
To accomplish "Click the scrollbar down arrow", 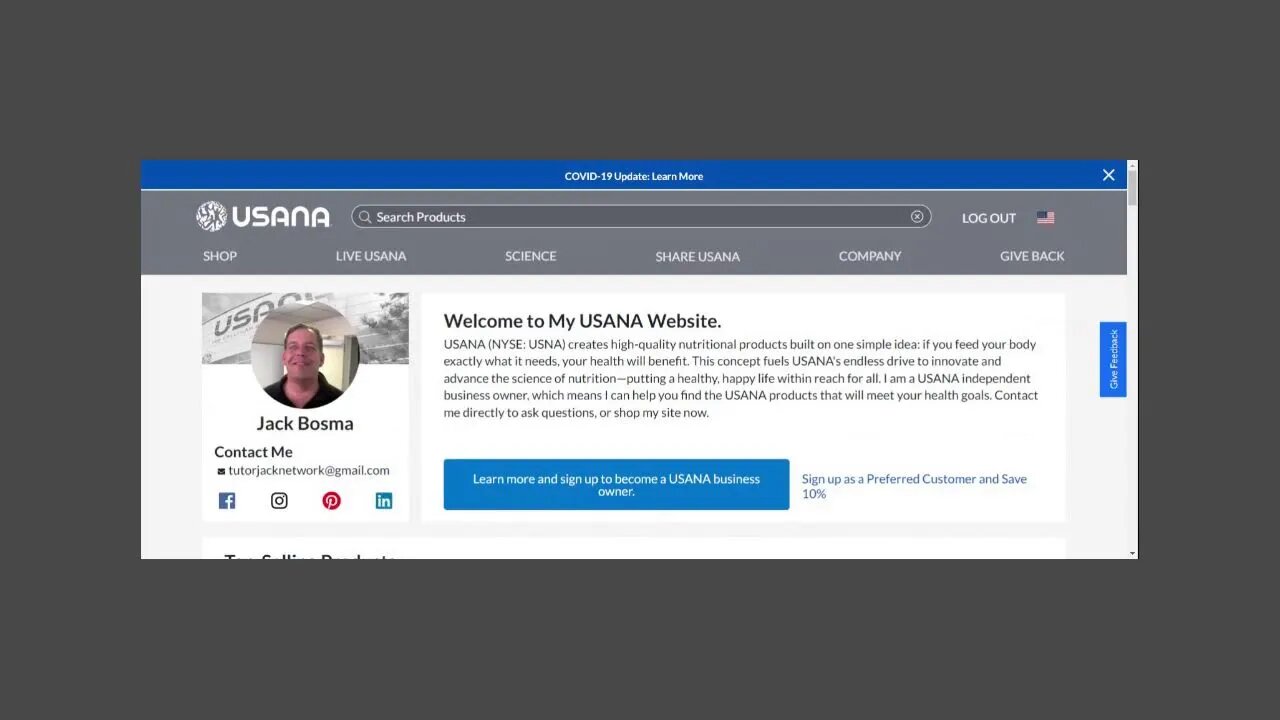I will (1132, 553).
